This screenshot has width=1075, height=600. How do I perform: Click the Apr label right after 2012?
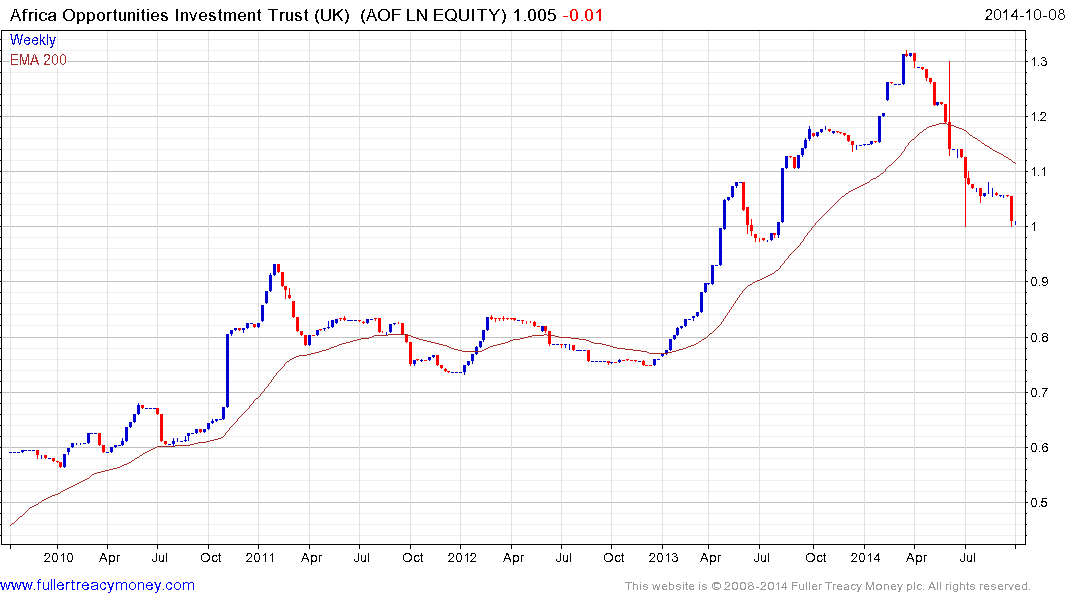pyautogui.click(x=514, y=558)
